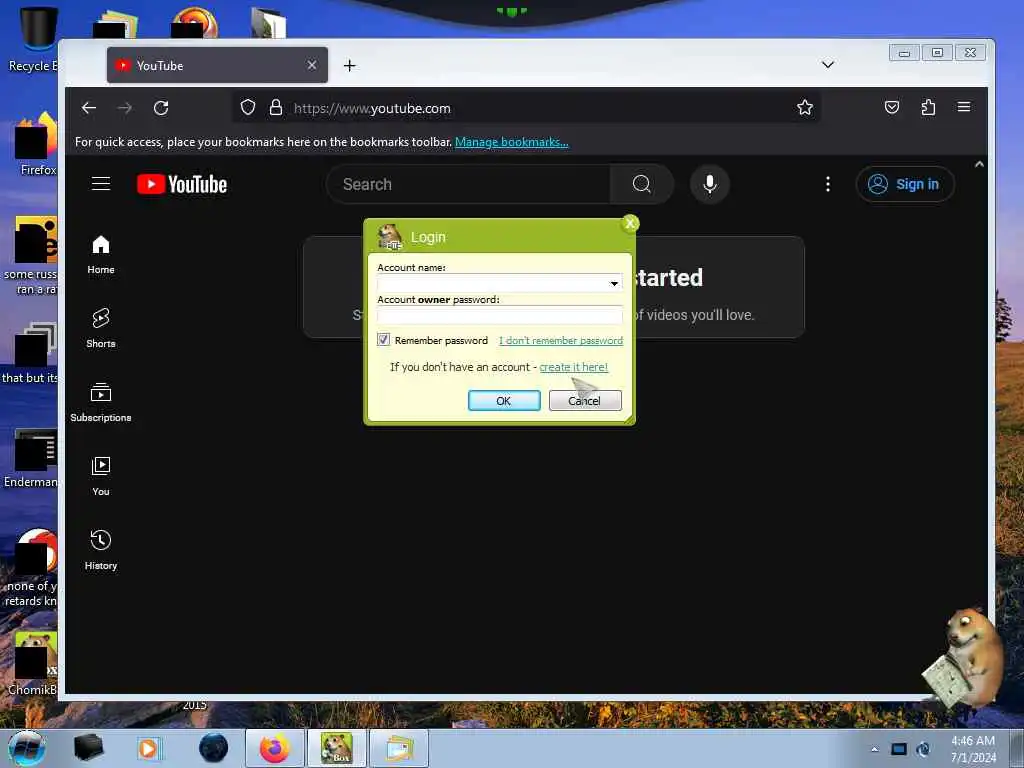1024x768 pixels.
Task: Click the YouTube search magnifier button
Action: coord(641,185)
